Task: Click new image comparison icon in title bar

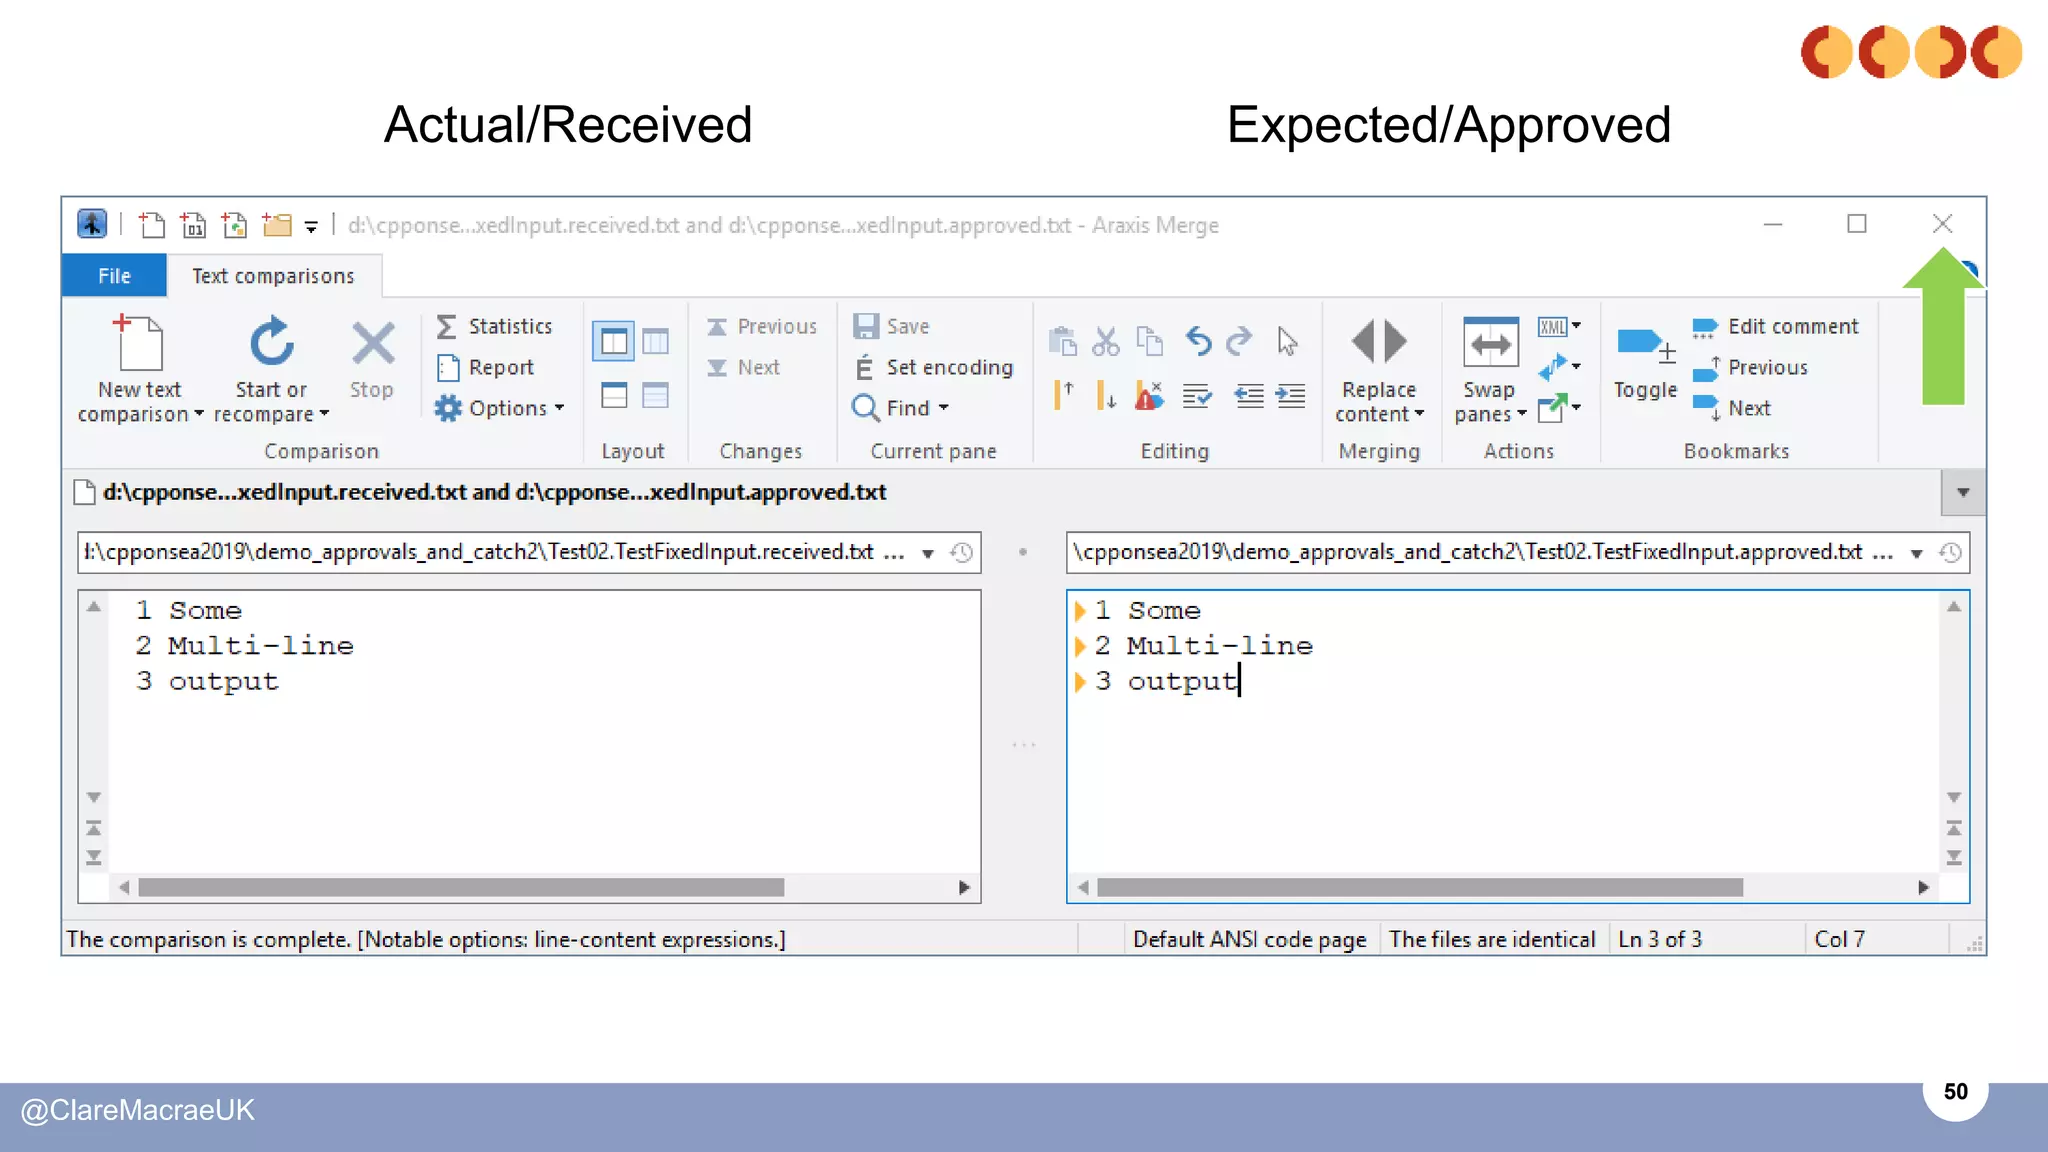Action: (234, 225)
